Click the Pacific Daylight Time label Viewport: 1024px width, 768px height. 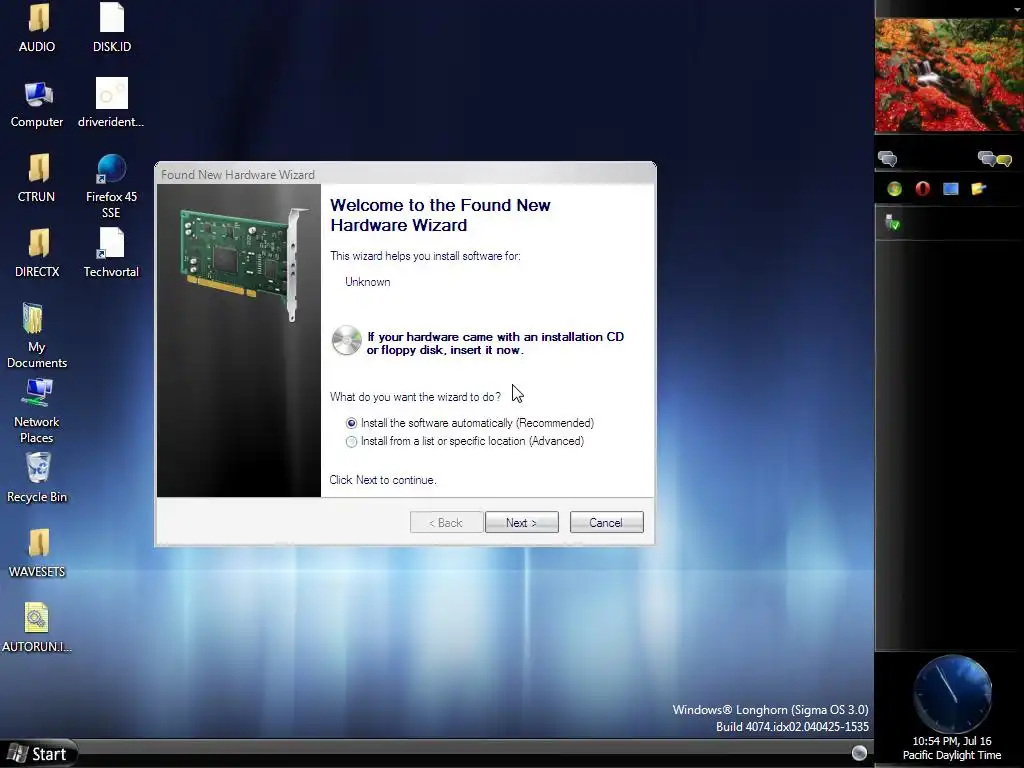click(952, 756)
